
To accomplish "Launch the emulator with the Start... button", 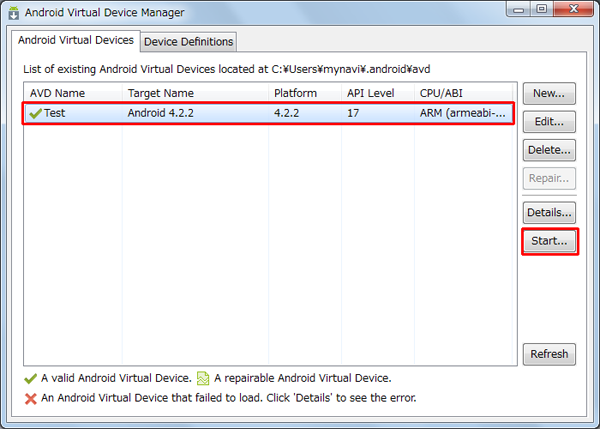I will point(549,241).
